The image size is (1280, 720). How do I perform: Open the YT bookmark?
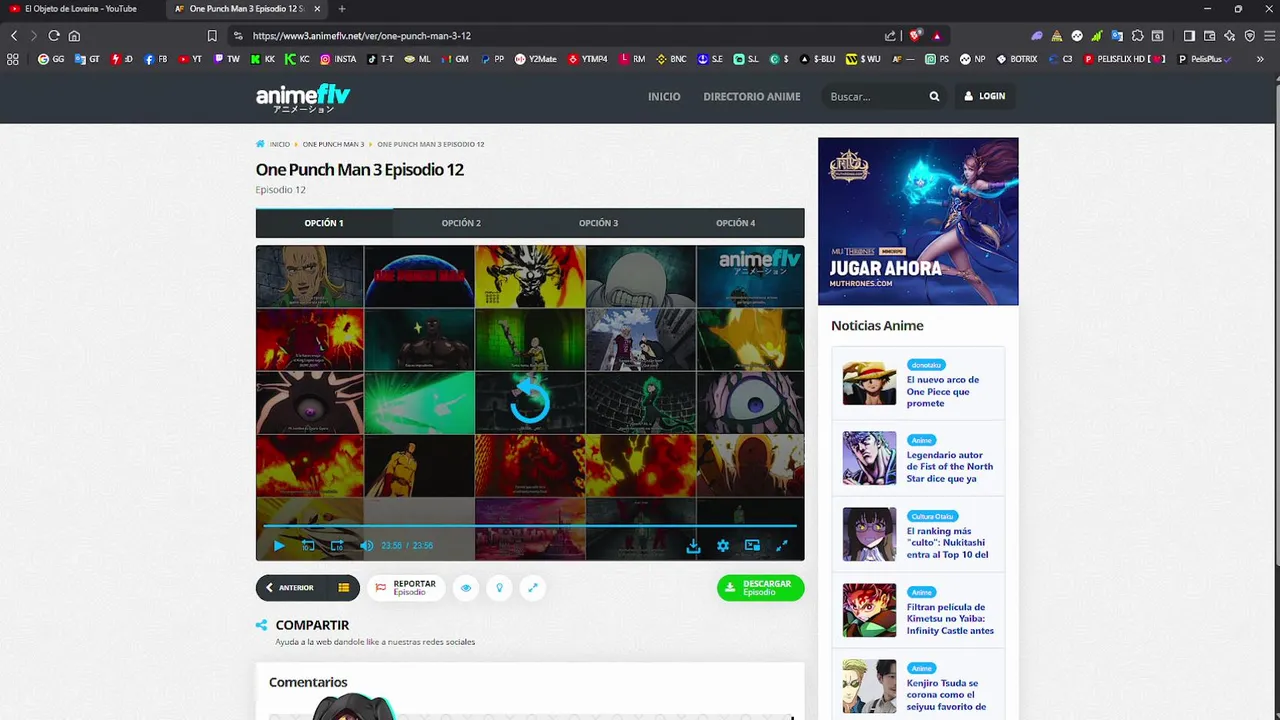point(190,59)
